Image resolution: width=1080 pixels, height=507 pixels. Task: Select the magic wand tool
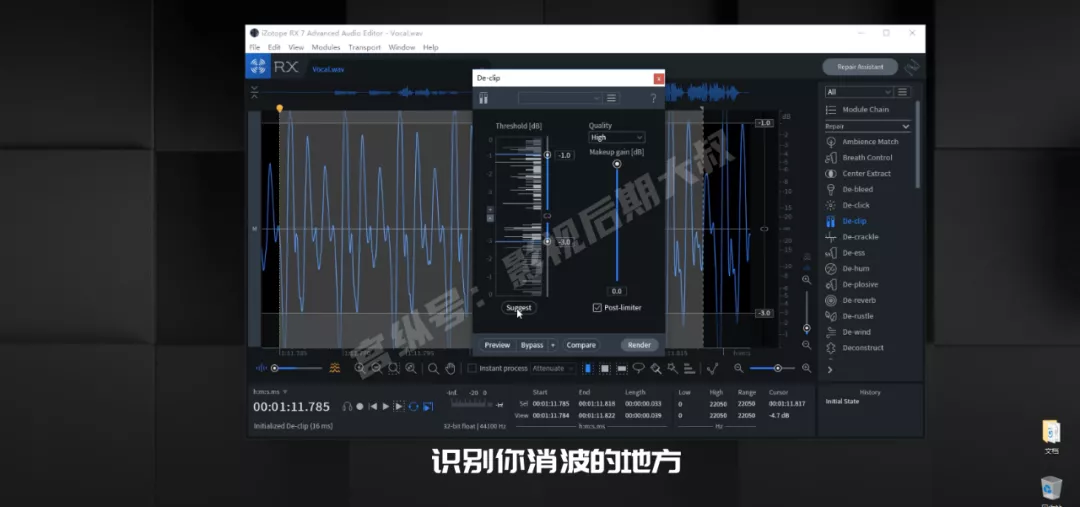pos(672,369)
